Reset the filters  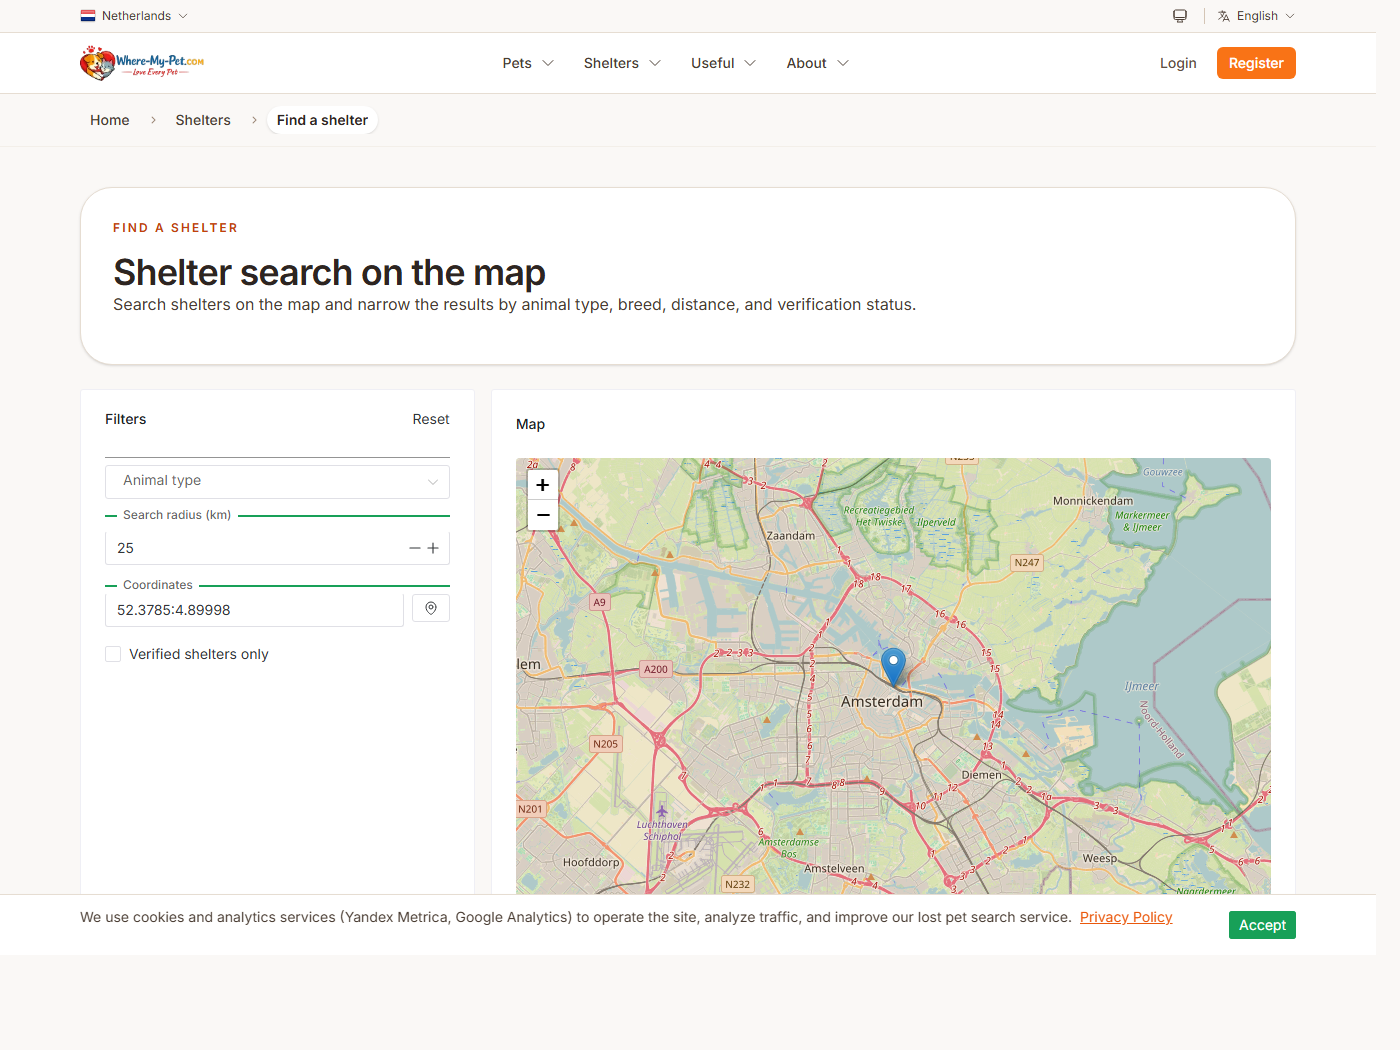pos(430,419)
